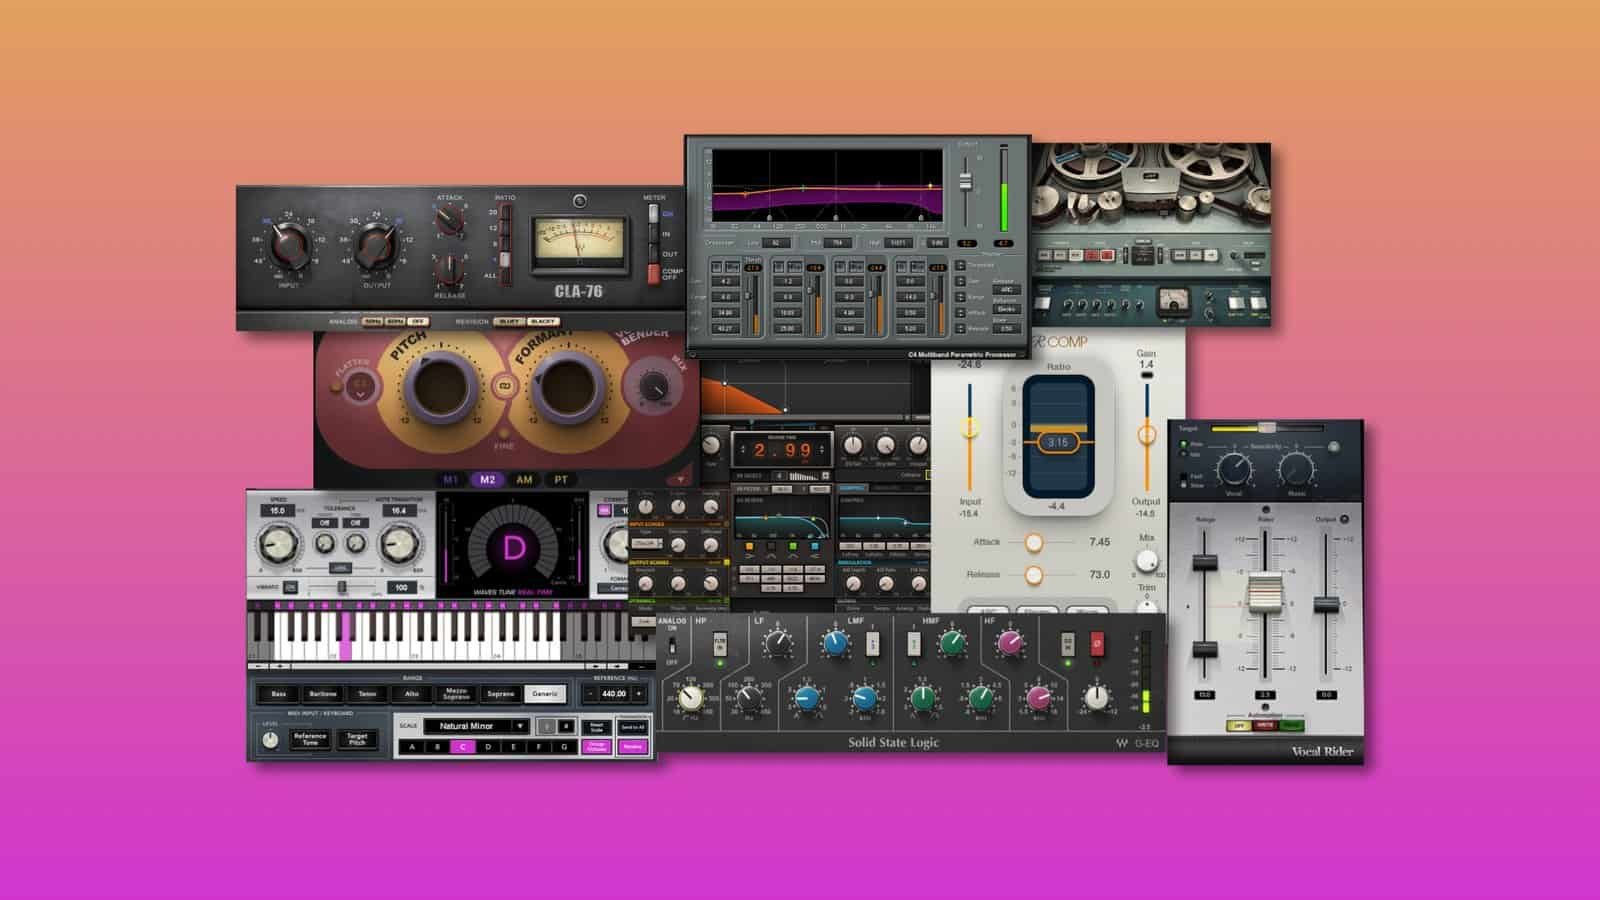
Task: Click the flat accidental button beside the scale menu
Action: [x=546, y=726]
